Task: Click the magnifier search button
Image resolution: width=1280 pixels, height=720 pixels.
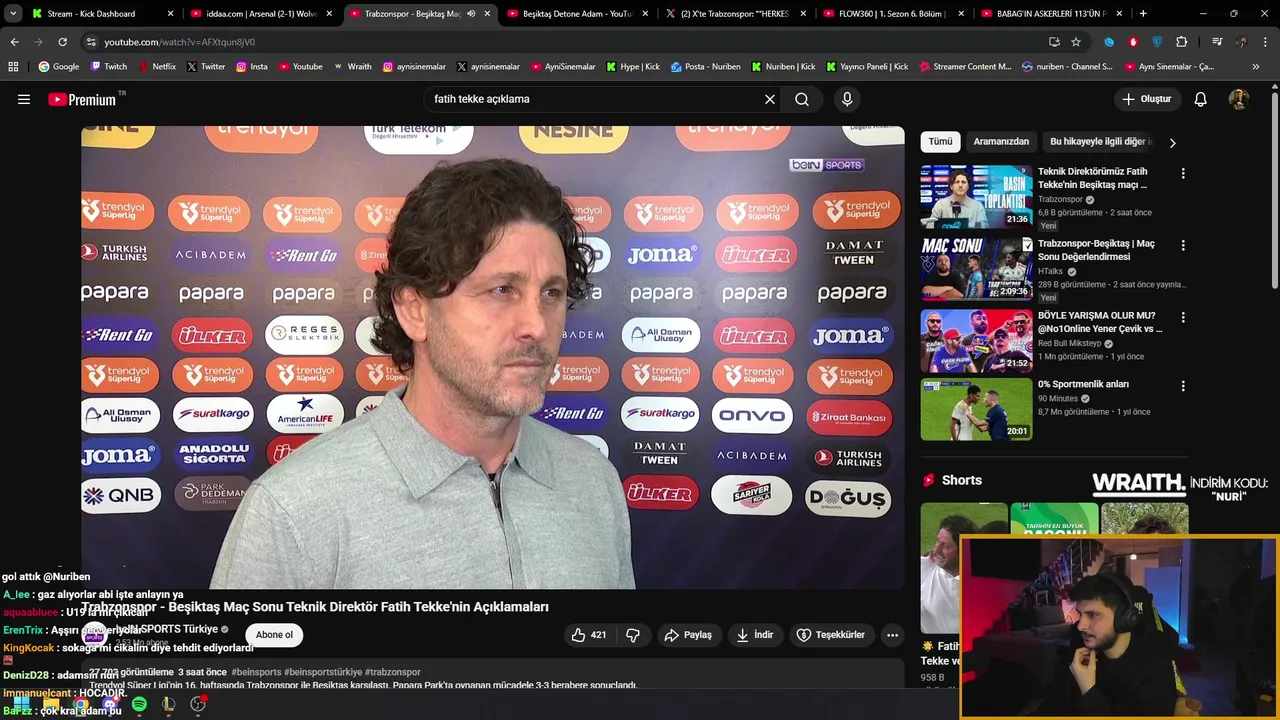Action: (x=802, y=99)
